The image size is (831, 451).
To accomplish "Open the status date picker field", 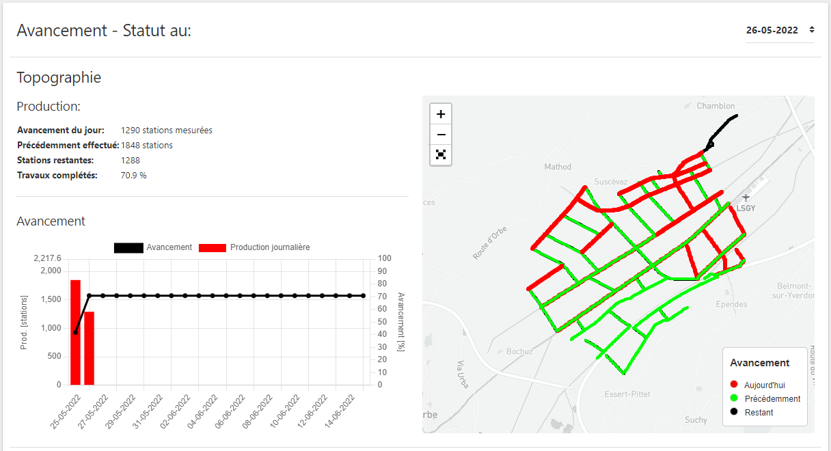I will 772,30.
